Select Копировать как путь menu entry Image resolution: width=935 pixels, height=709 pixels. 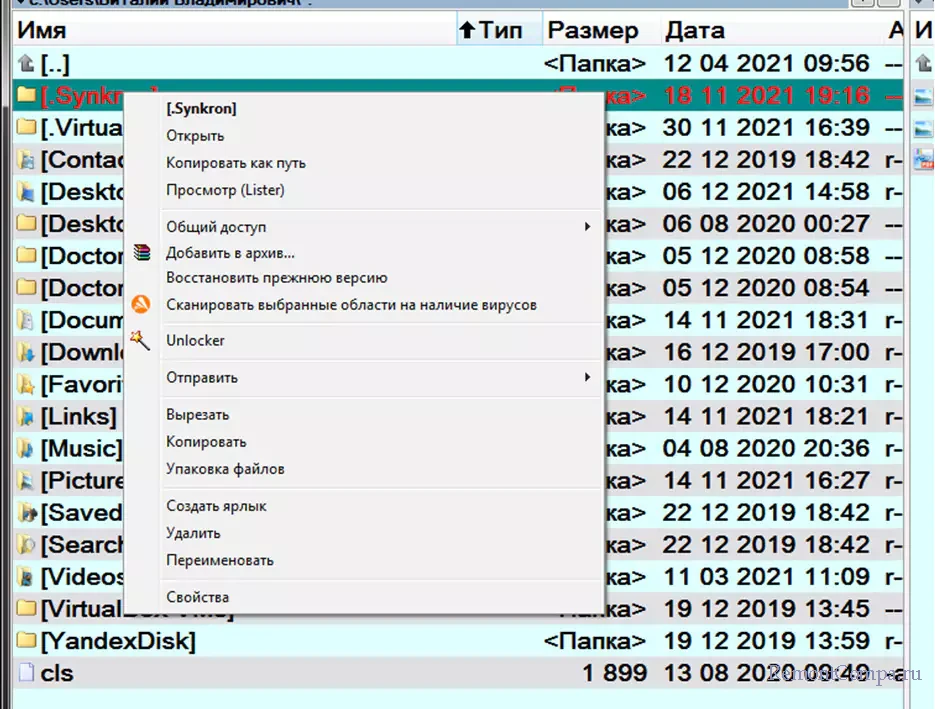236,163
